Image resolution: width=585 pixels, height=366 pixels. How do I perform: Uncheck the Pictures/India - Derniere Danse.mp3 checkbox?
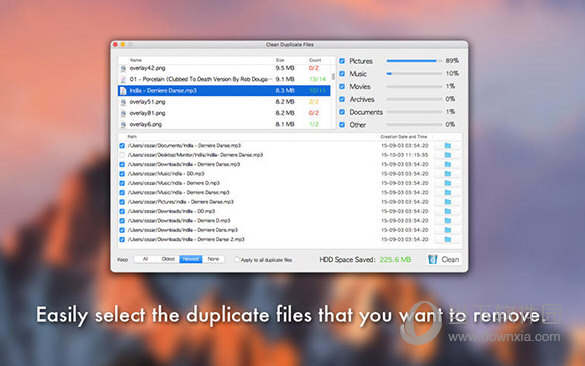click(122, 202)
